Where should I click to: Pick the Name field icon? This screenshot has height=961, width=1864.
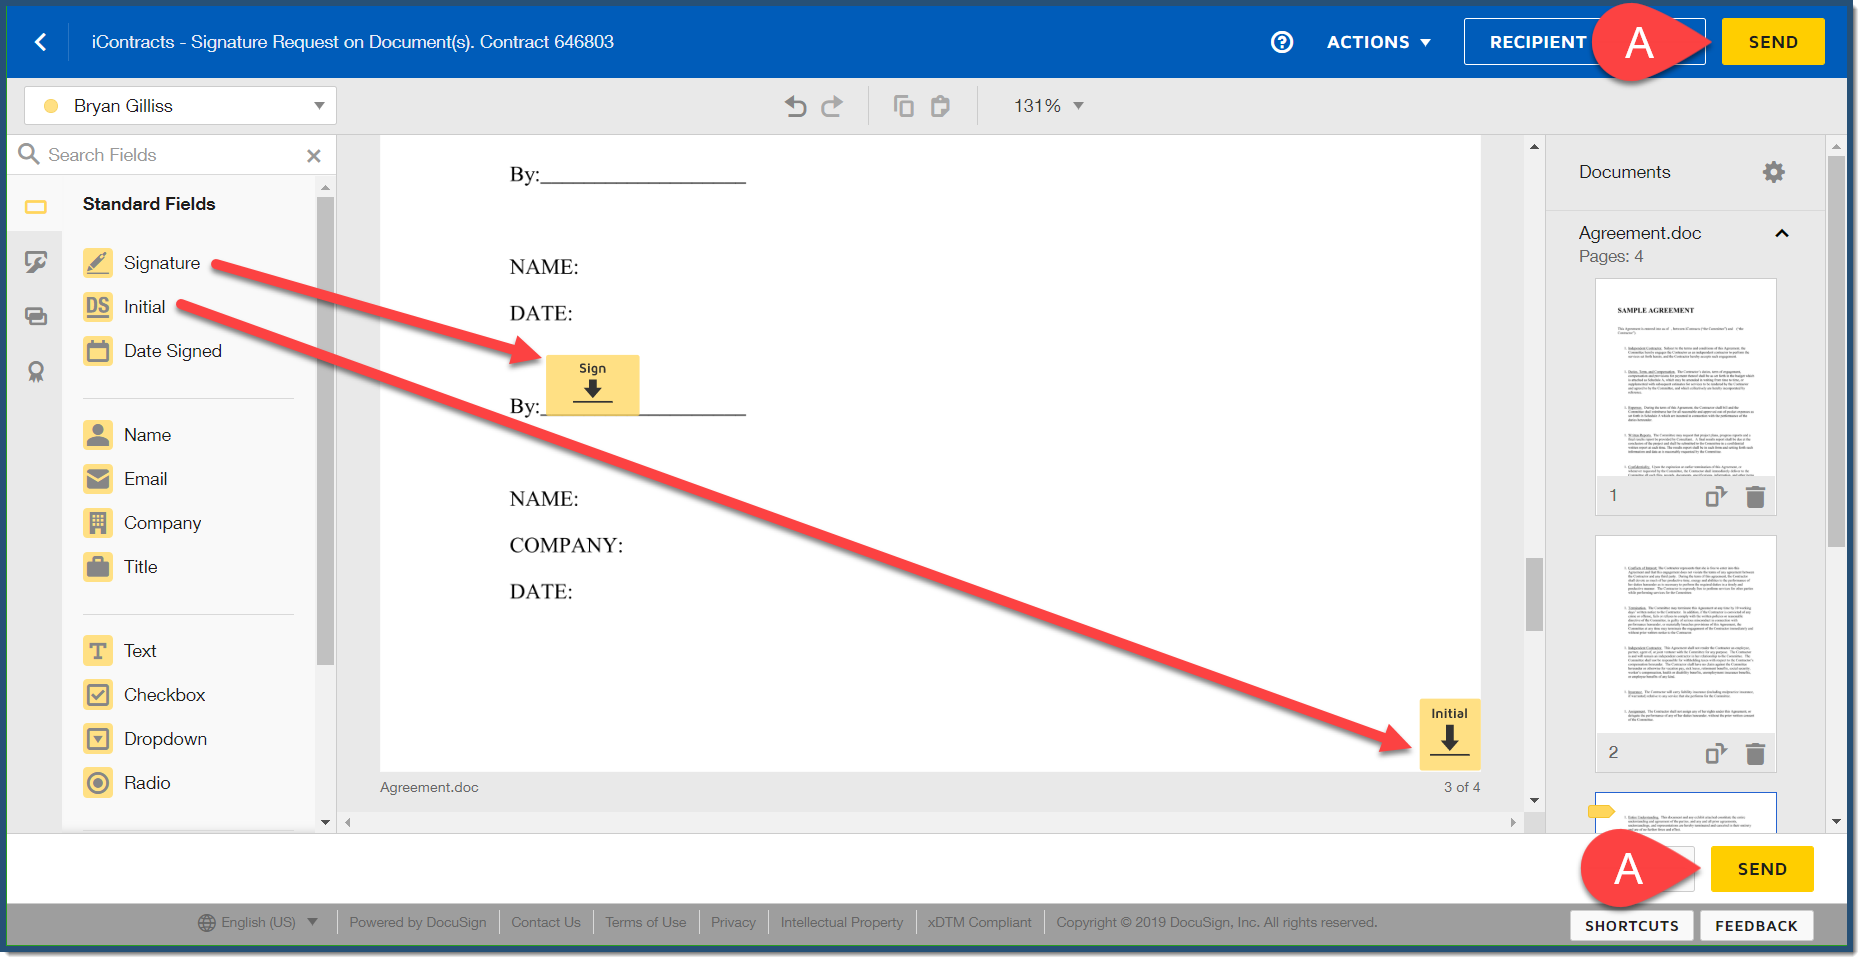pyautogui.click(x=98, y=435)
